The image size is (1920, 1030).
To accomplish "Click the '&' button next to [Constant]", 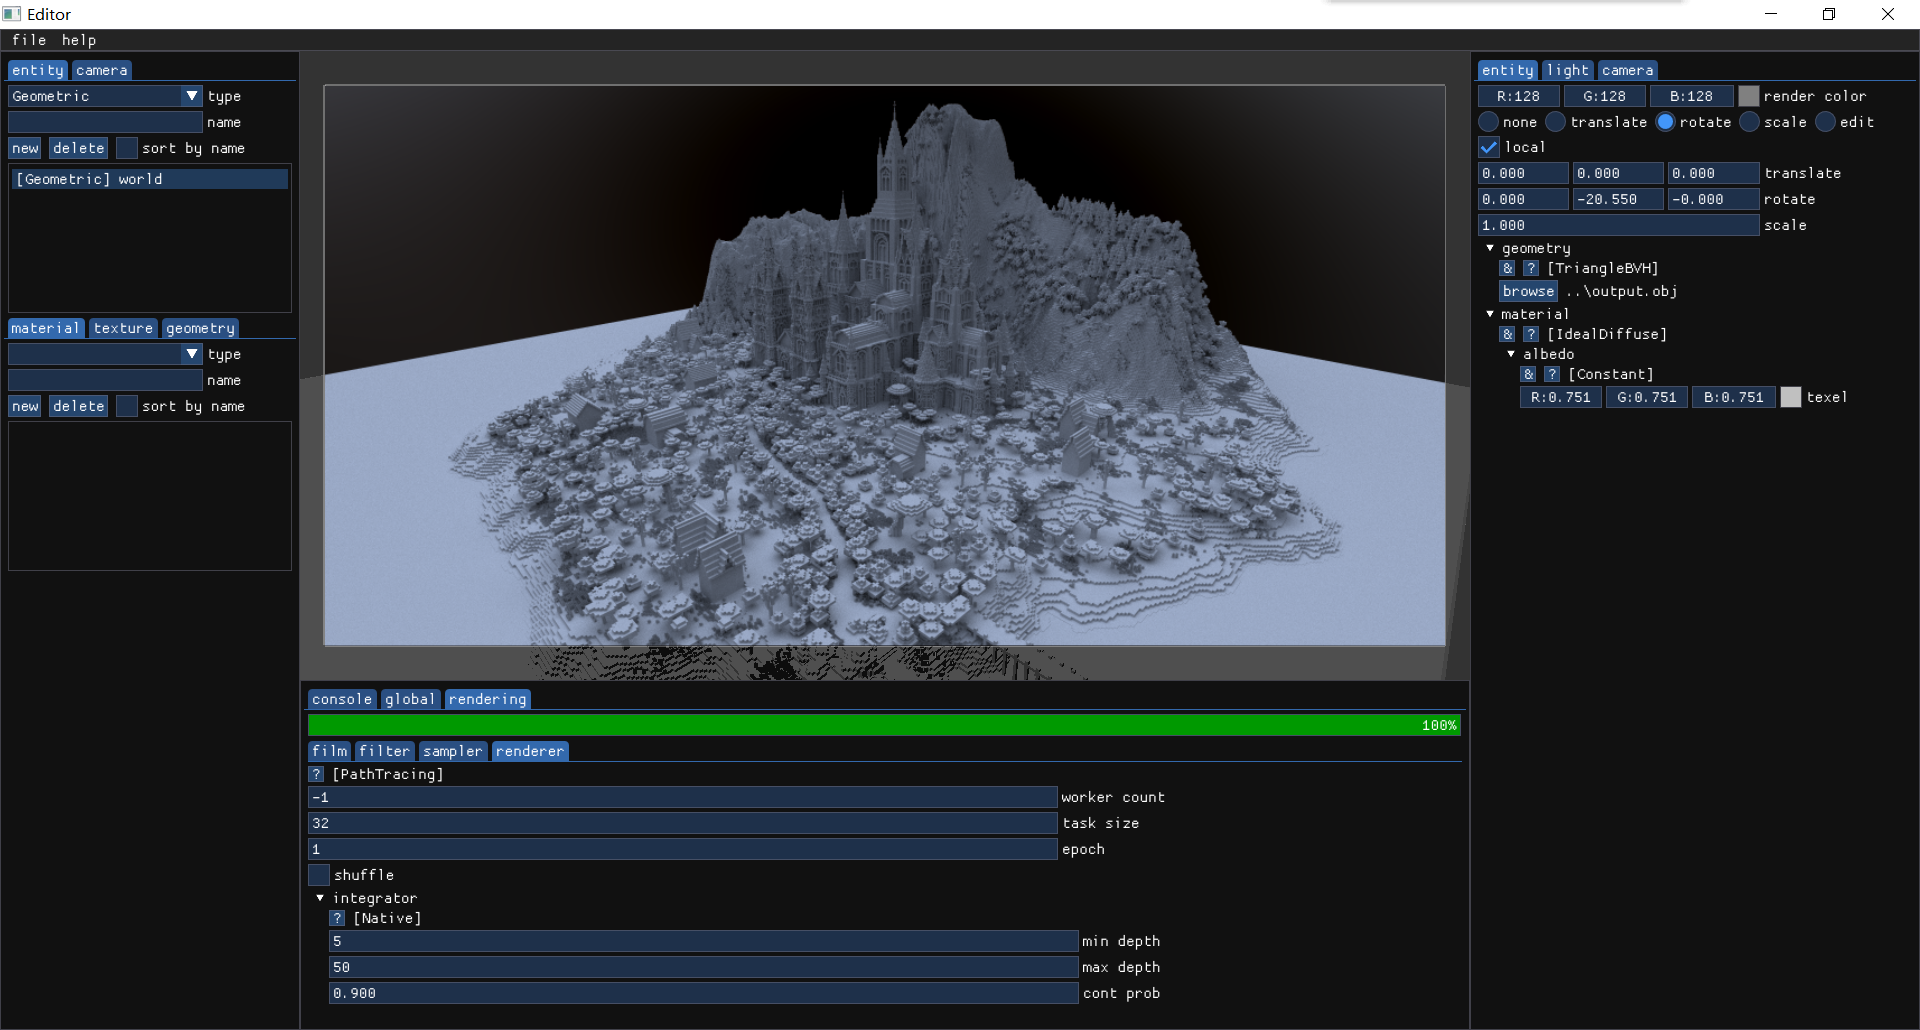I will [x=1528, y=374].
